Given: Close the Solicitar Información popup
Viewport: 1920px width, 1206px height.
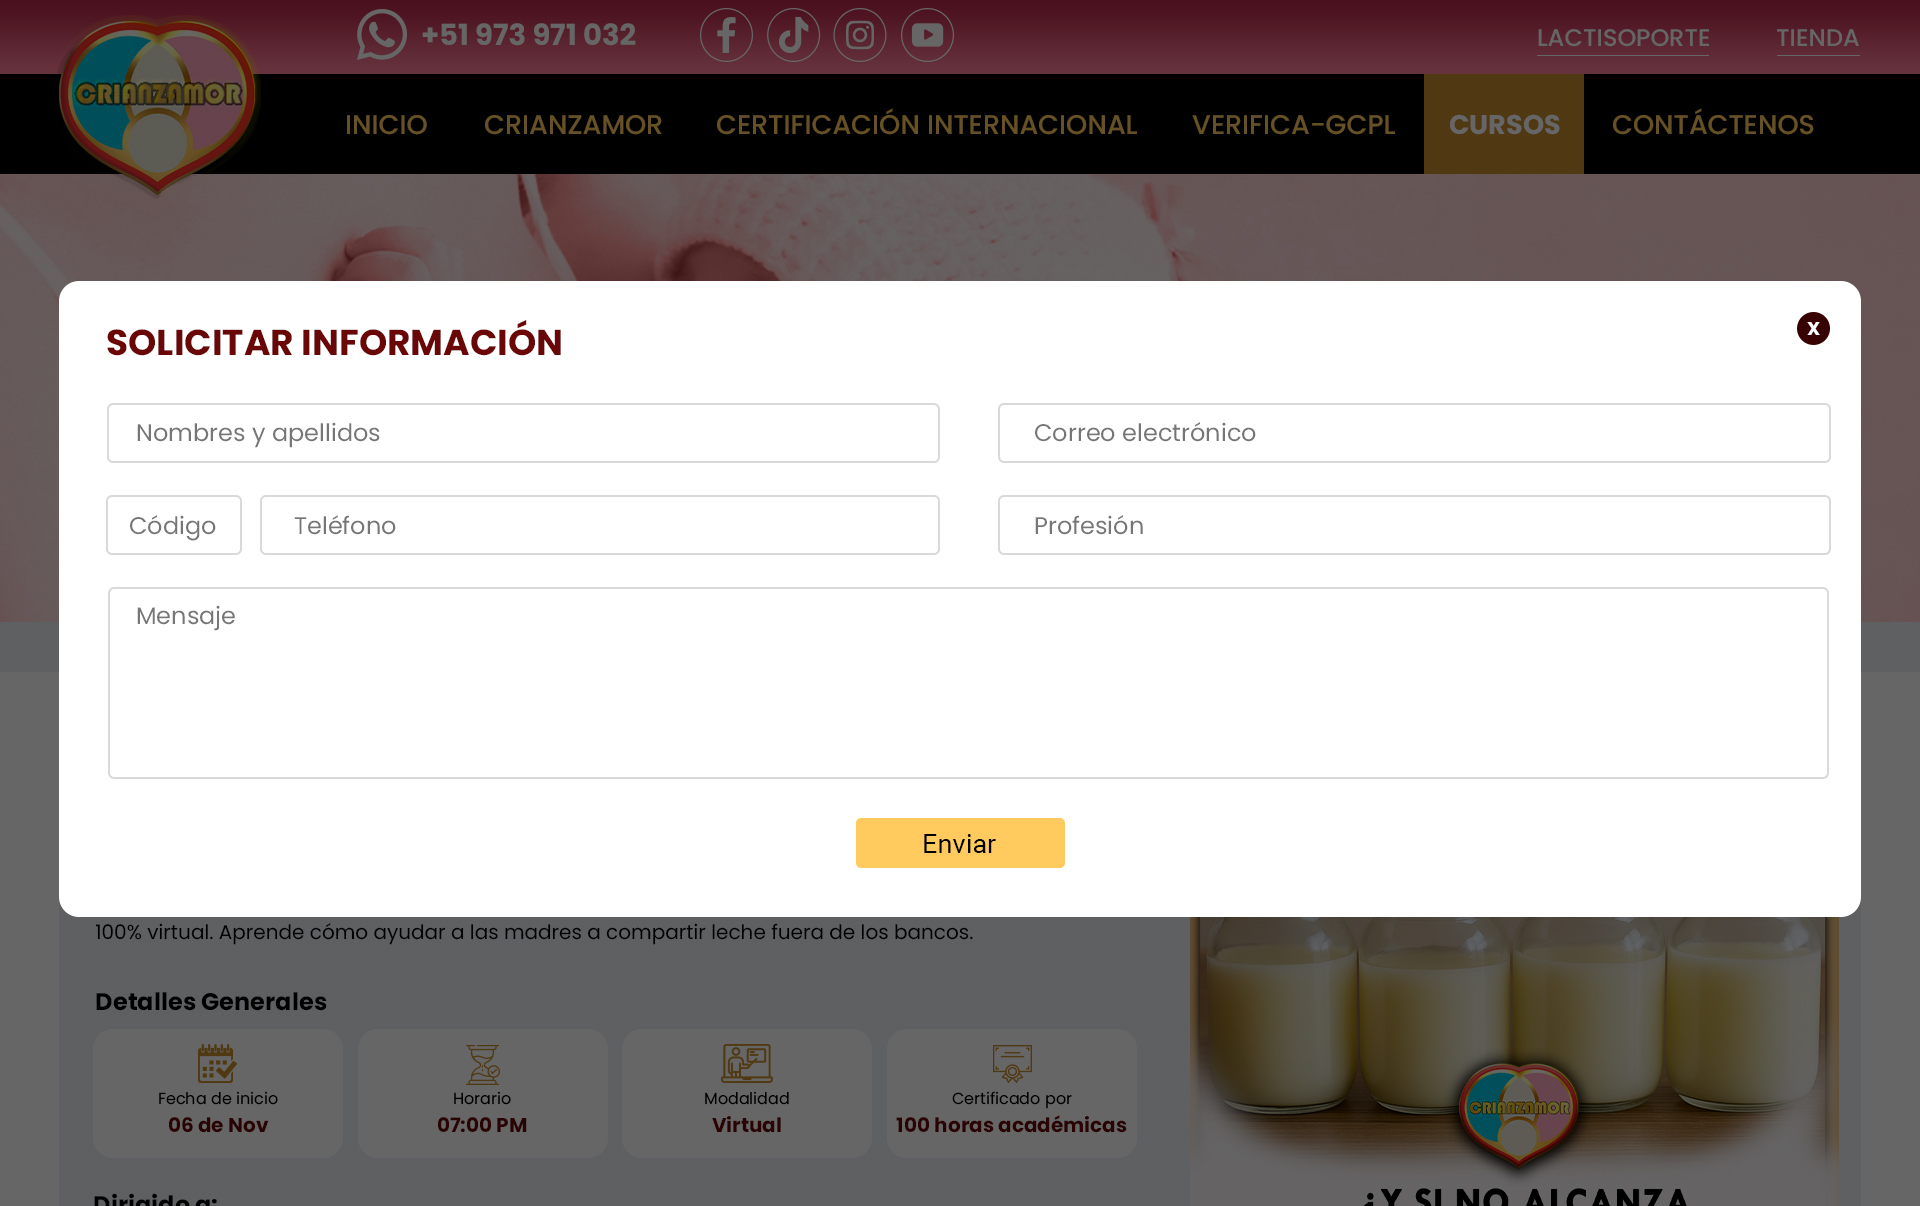Looking at the screenshot, I should click(x=1812, y=329).
